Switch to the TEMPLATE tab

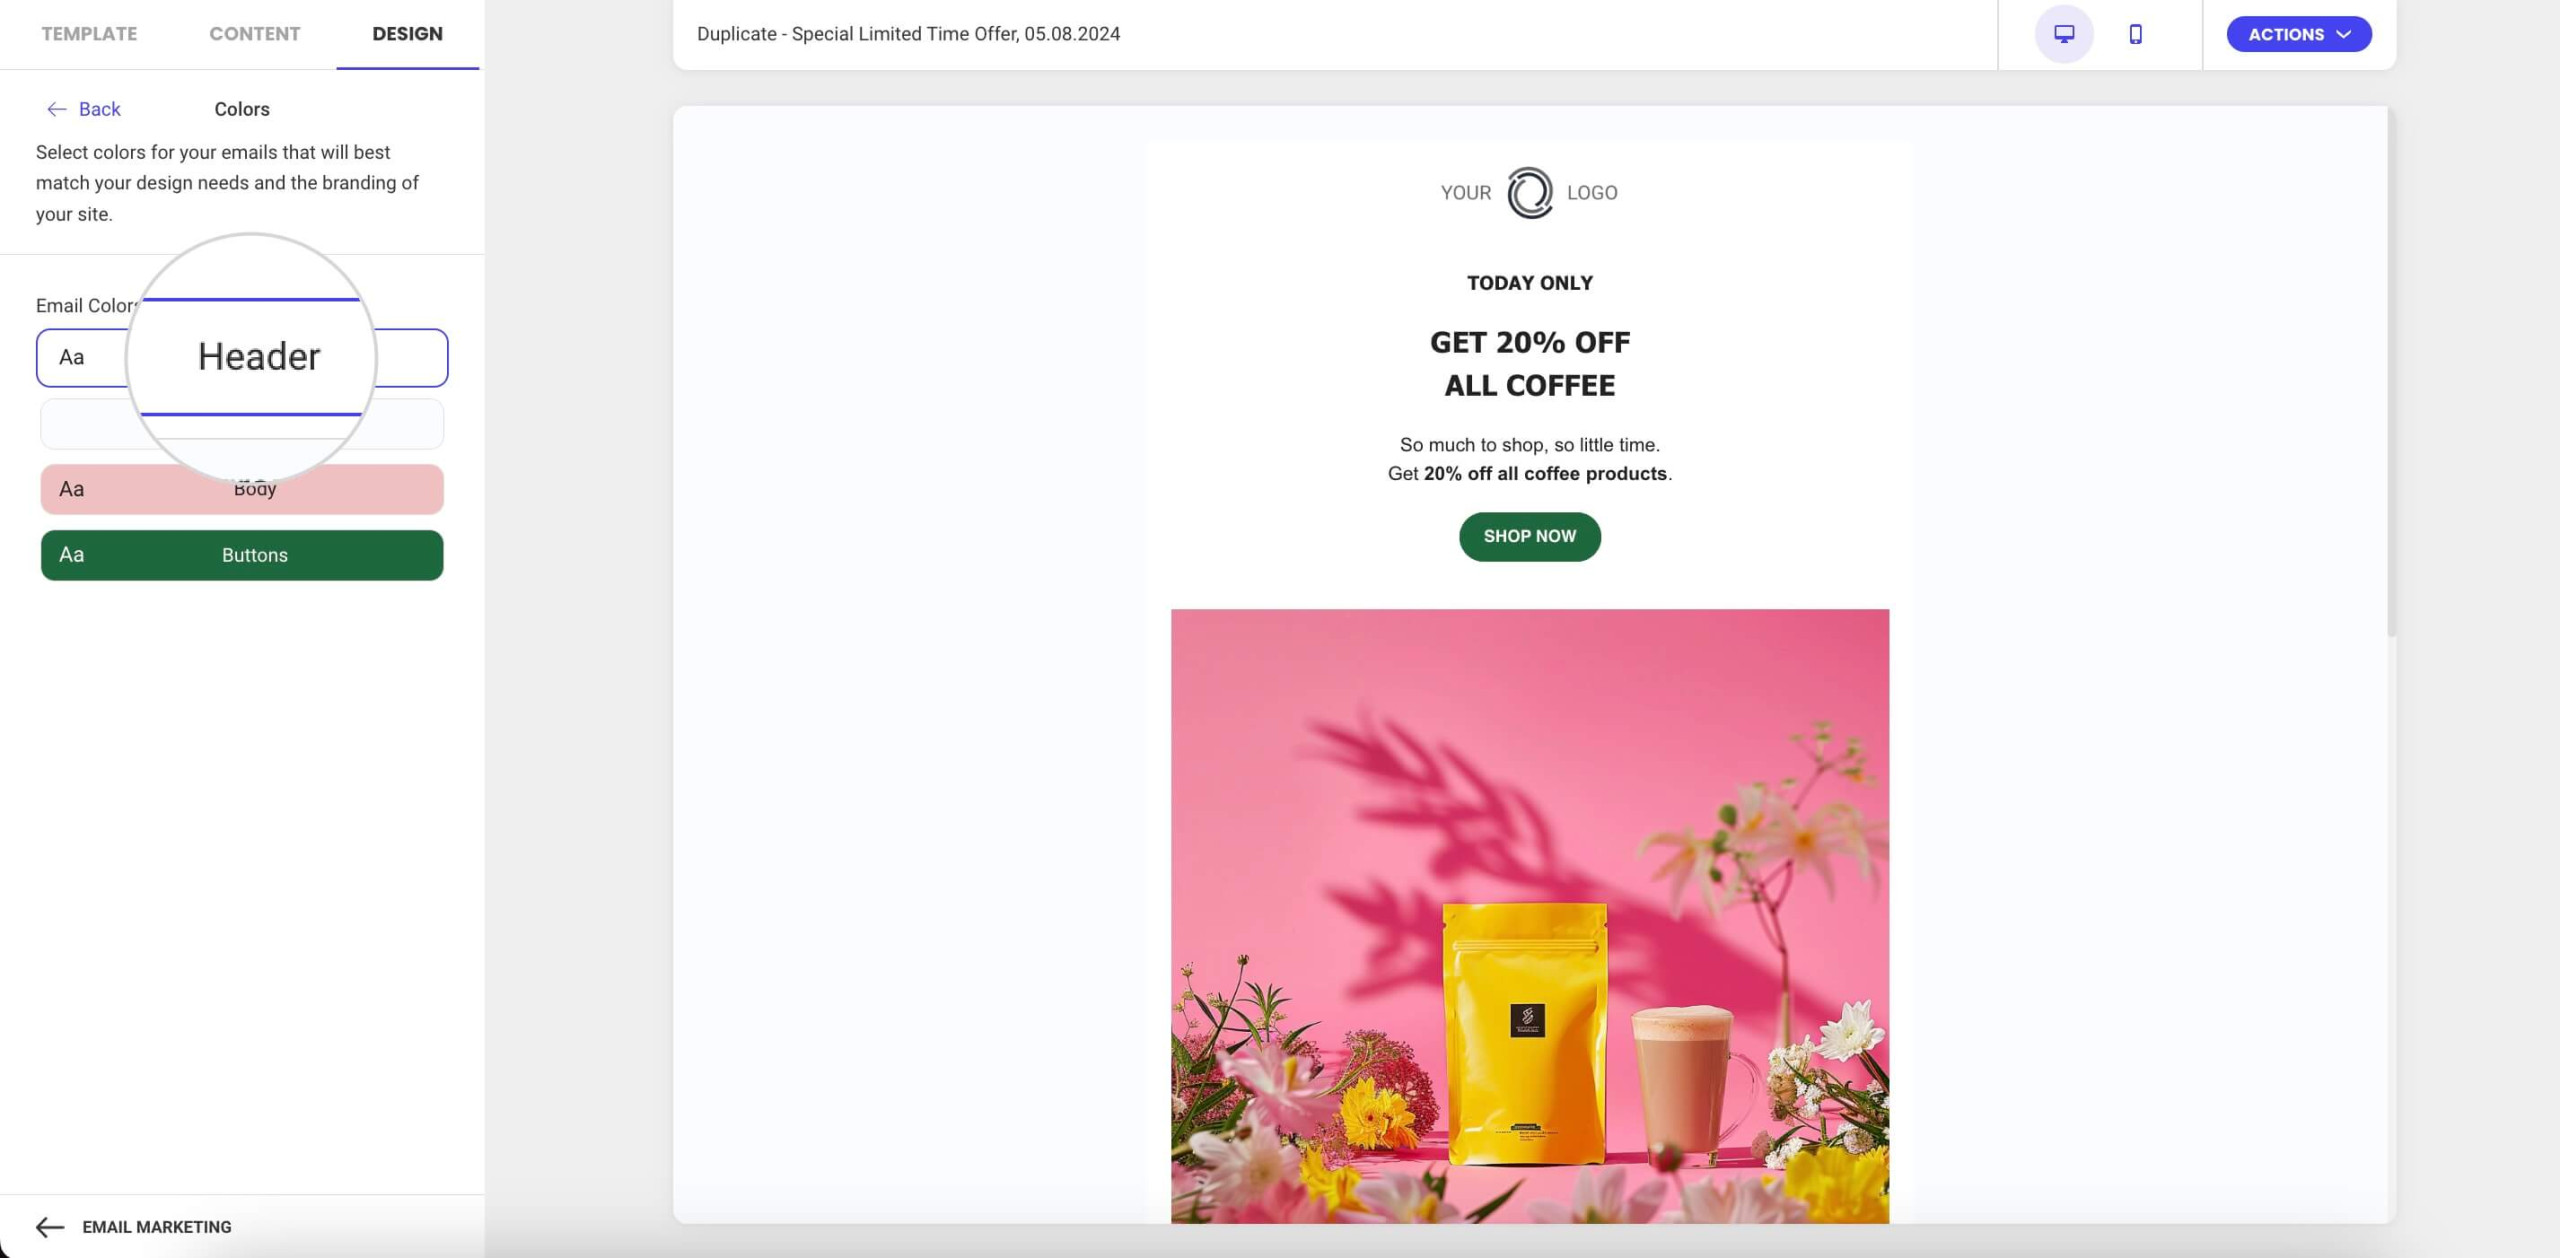[87, 34]
